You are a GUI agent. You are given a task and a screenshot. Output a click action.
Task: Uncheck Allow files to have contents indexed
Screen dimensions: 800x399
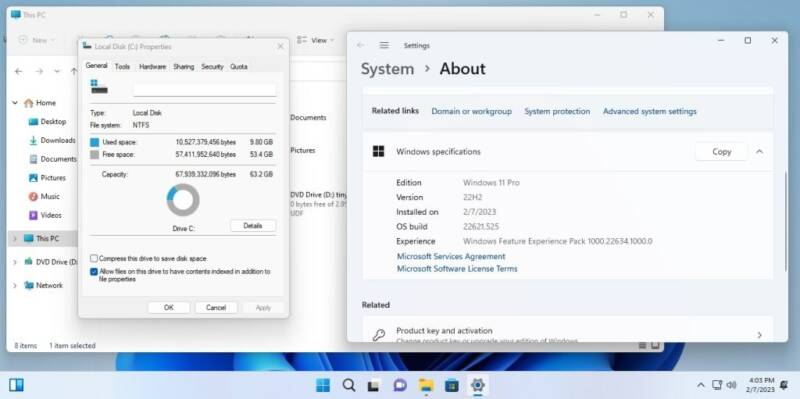[94, 272]
